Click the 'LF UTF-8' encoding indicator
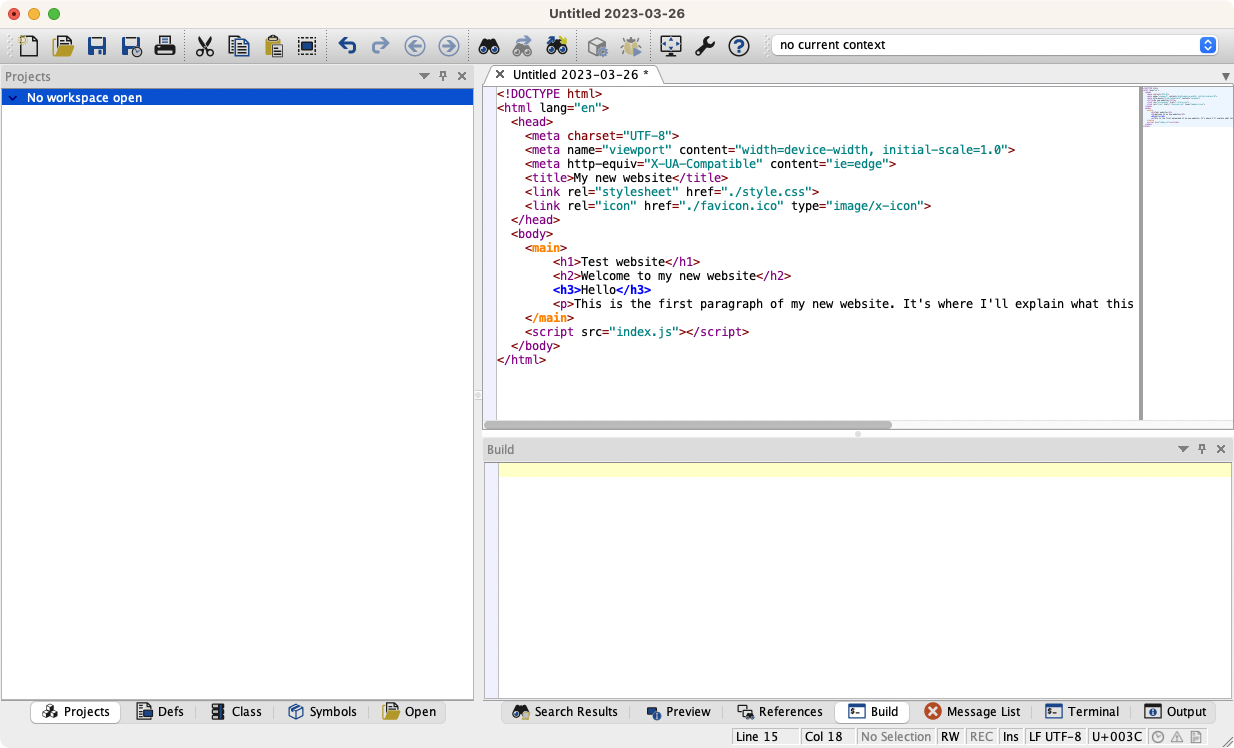The height and width of the screenshot is (748, 1234). 1055,737
